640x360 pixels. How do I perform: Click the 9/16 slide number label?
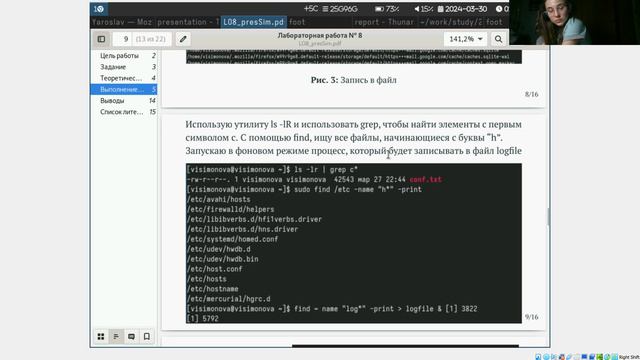(x=531, y=317)
